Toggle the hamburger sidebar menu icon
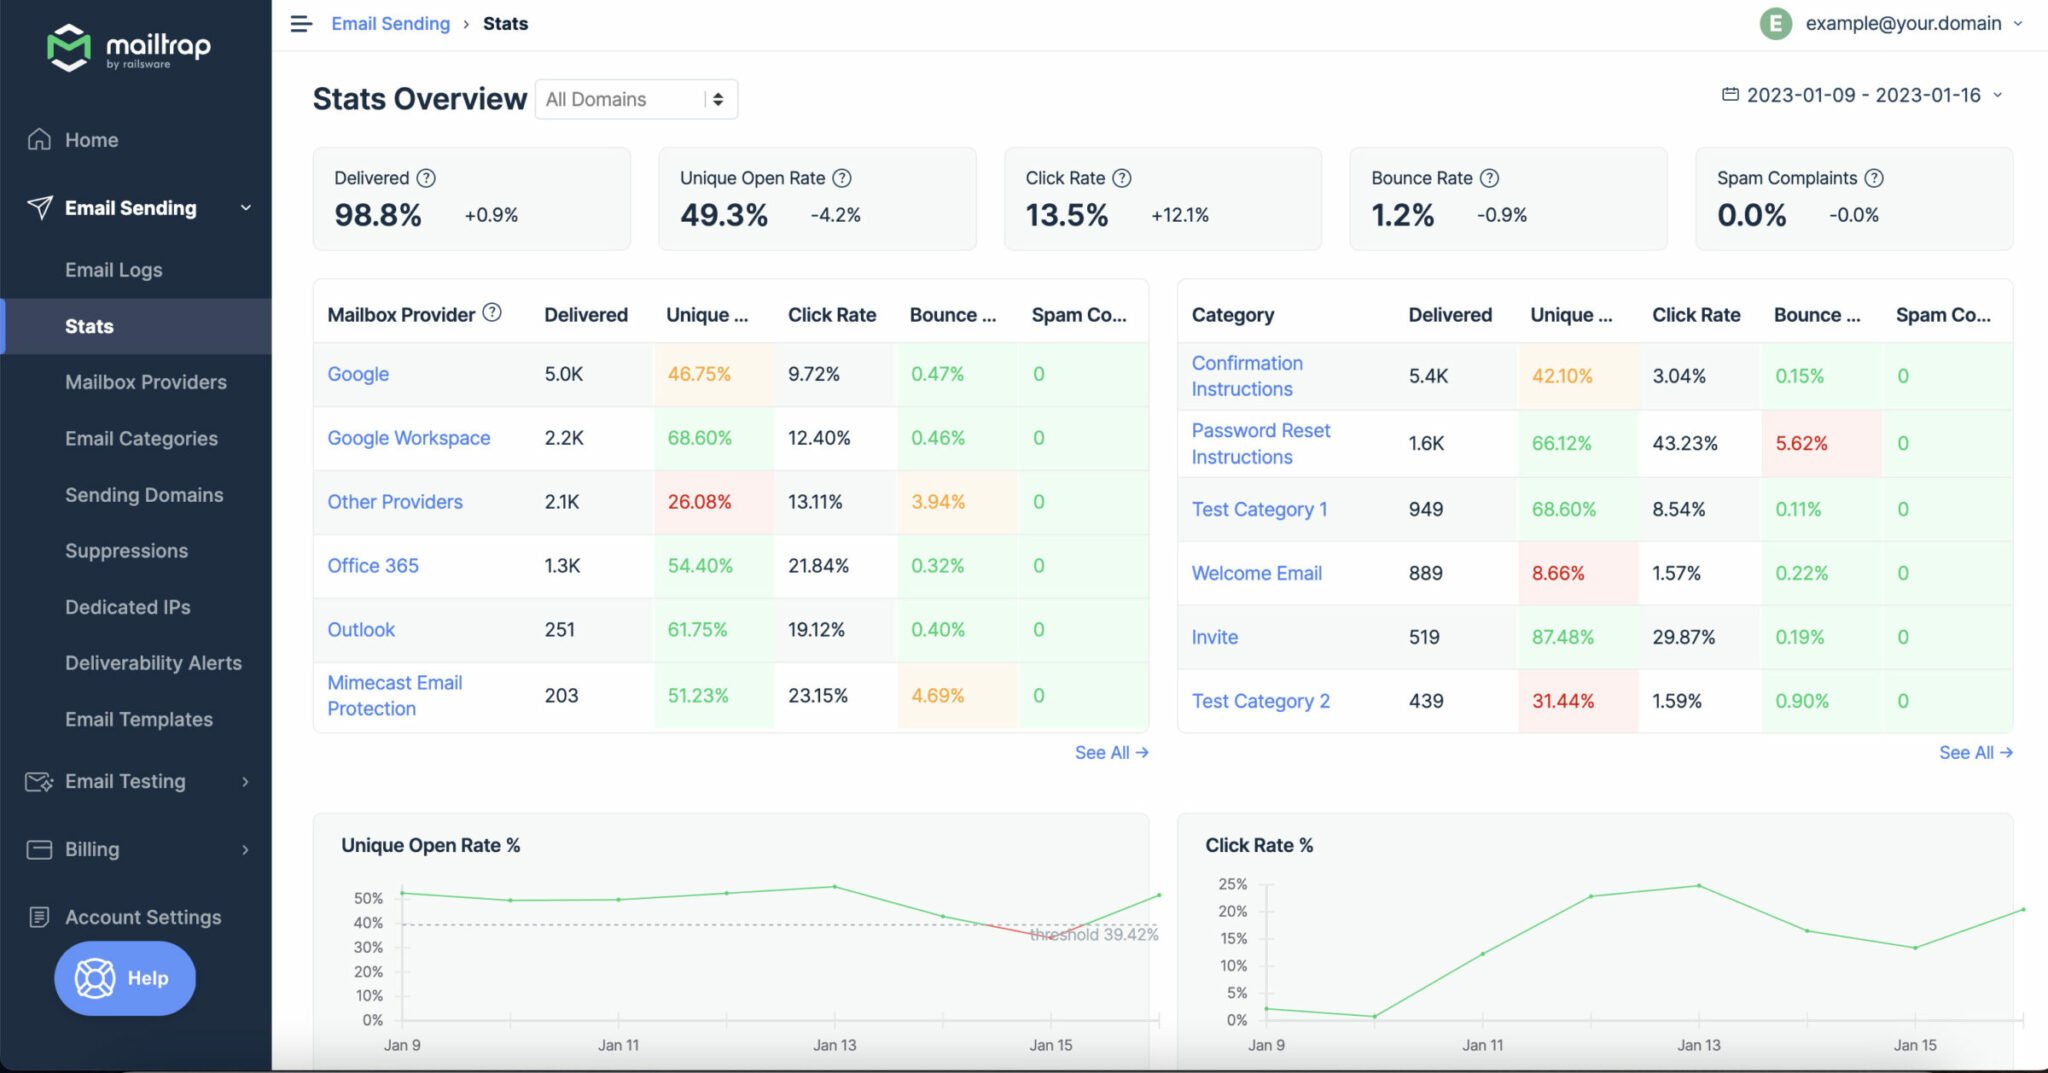The image size is (2048, 1073). pos(301,23)
